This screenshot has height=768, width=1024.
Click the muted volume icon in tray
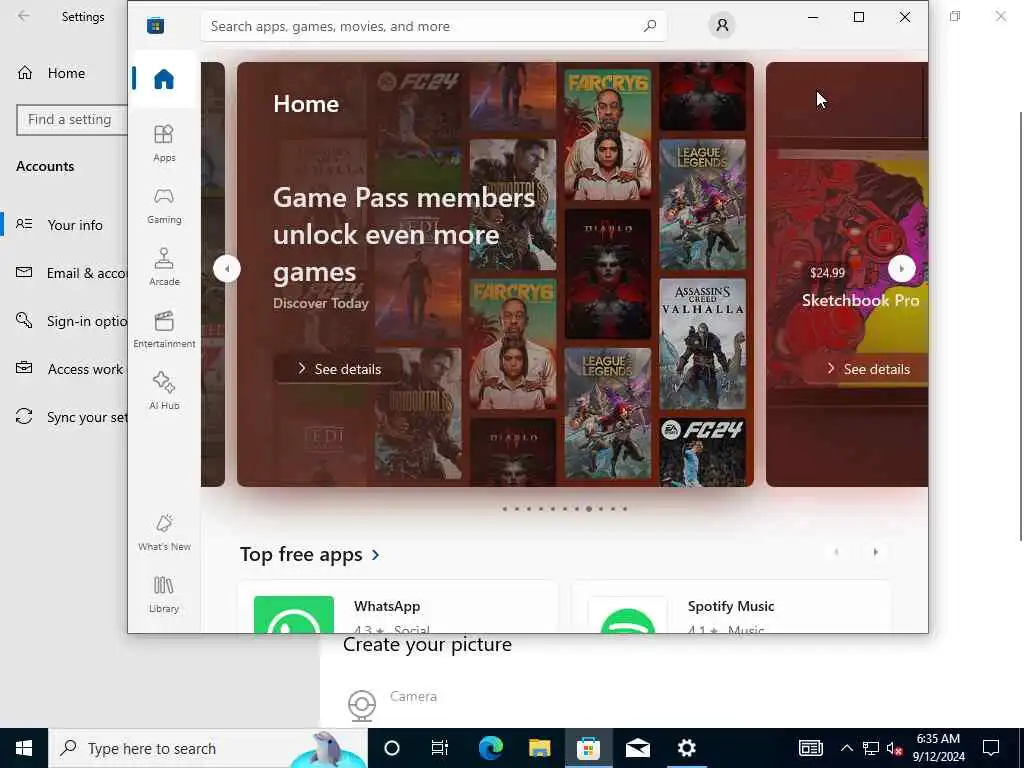tap(894, 748)
